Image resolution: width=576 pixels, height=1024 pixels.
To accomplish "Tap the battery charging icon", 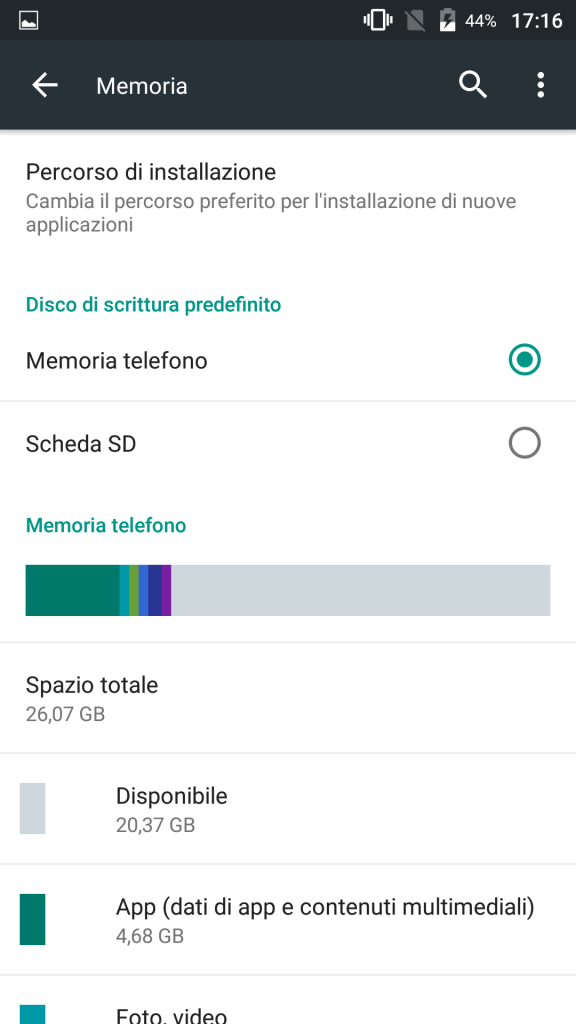I will [447, 21].
